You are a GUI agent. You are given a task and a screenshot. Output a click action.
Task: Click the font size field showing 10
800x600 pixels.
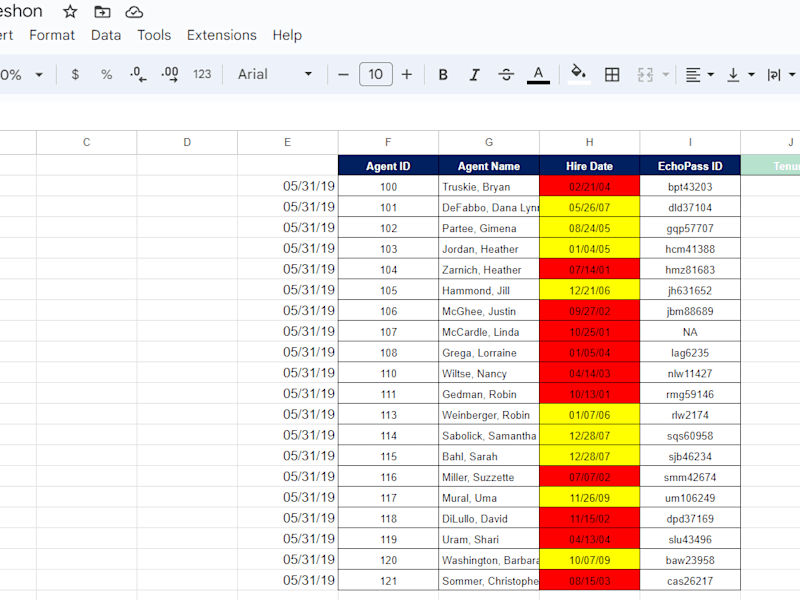(x=376, y=74)
